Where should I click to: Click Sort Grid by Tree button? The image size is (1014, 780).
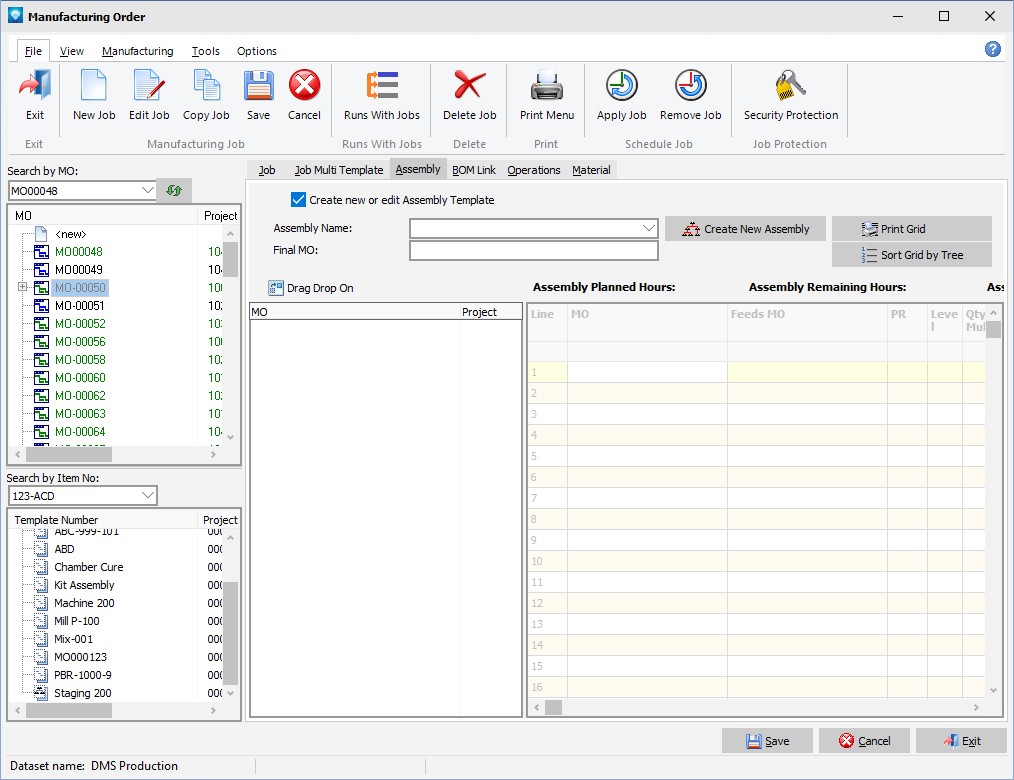point(912,255)
